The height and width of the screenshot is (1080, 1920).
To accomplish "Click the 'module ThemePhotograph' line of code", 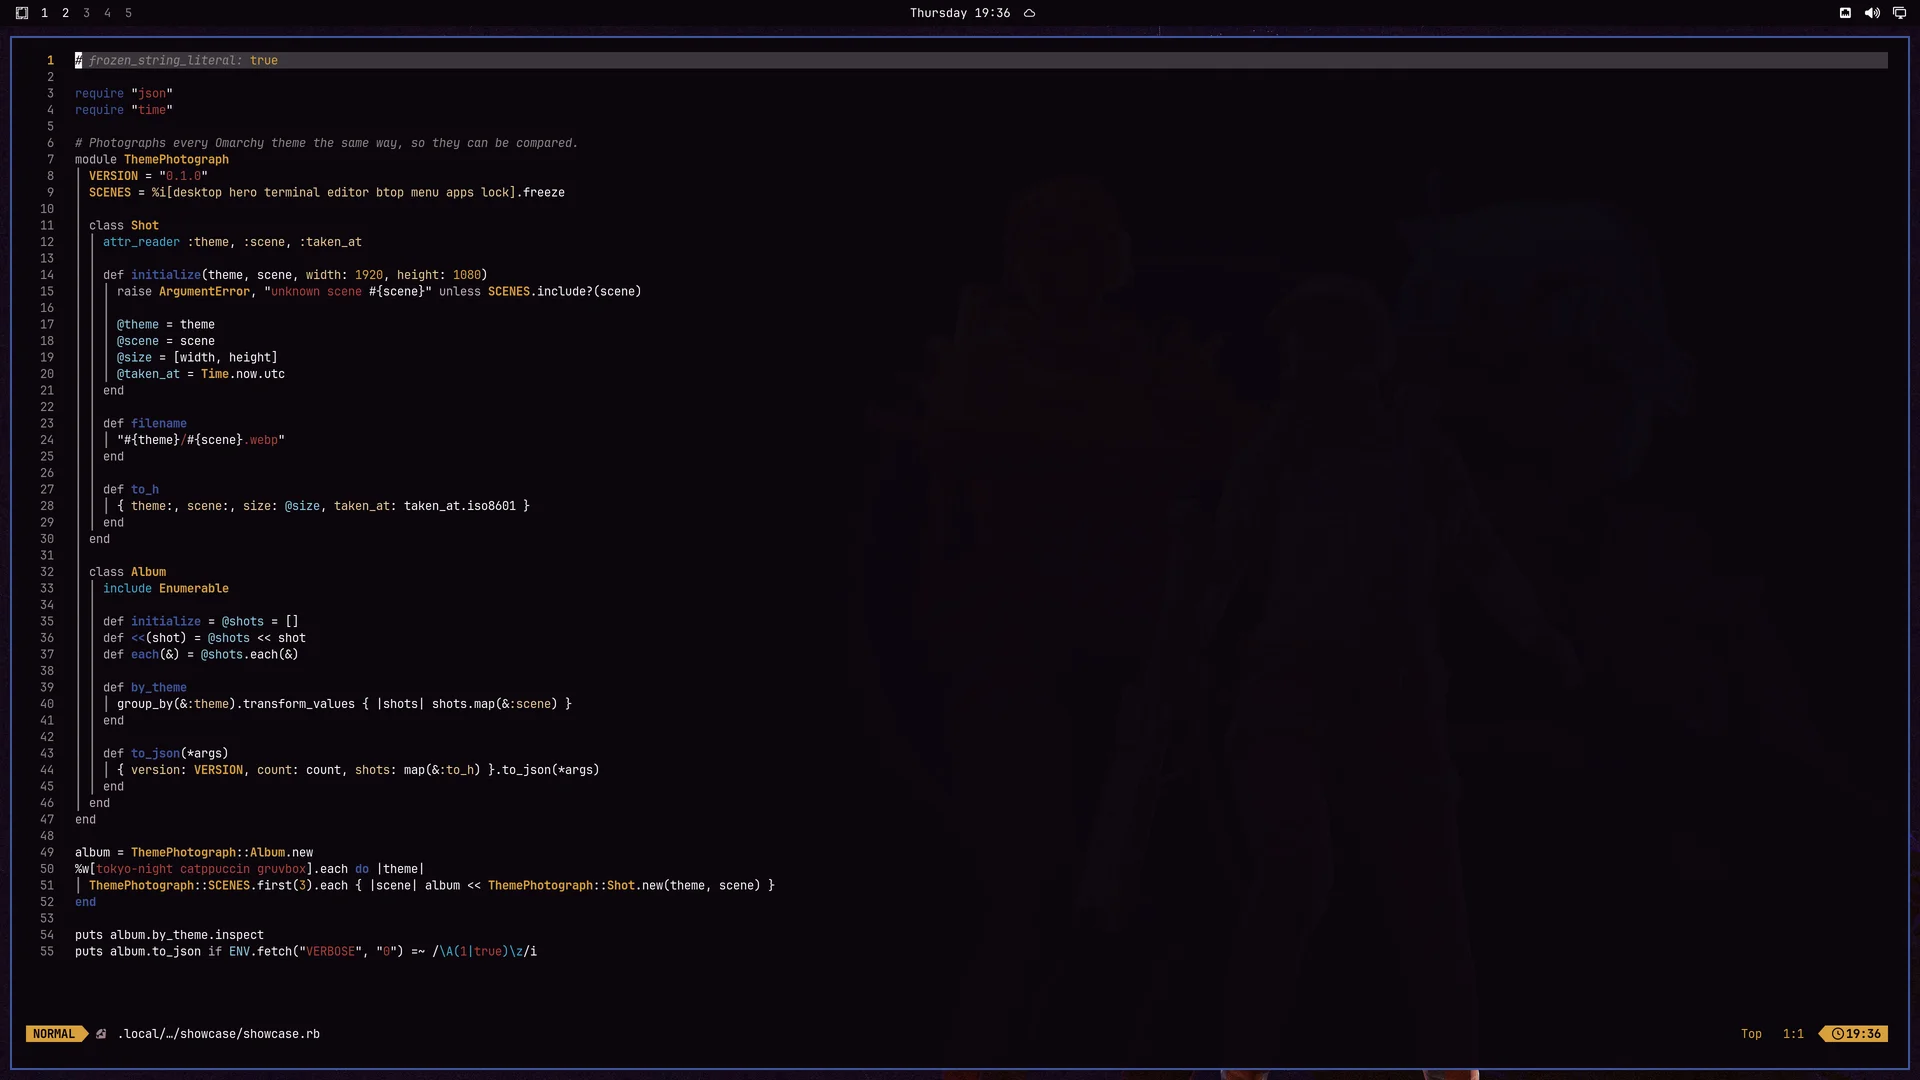I will pos(152,159).
